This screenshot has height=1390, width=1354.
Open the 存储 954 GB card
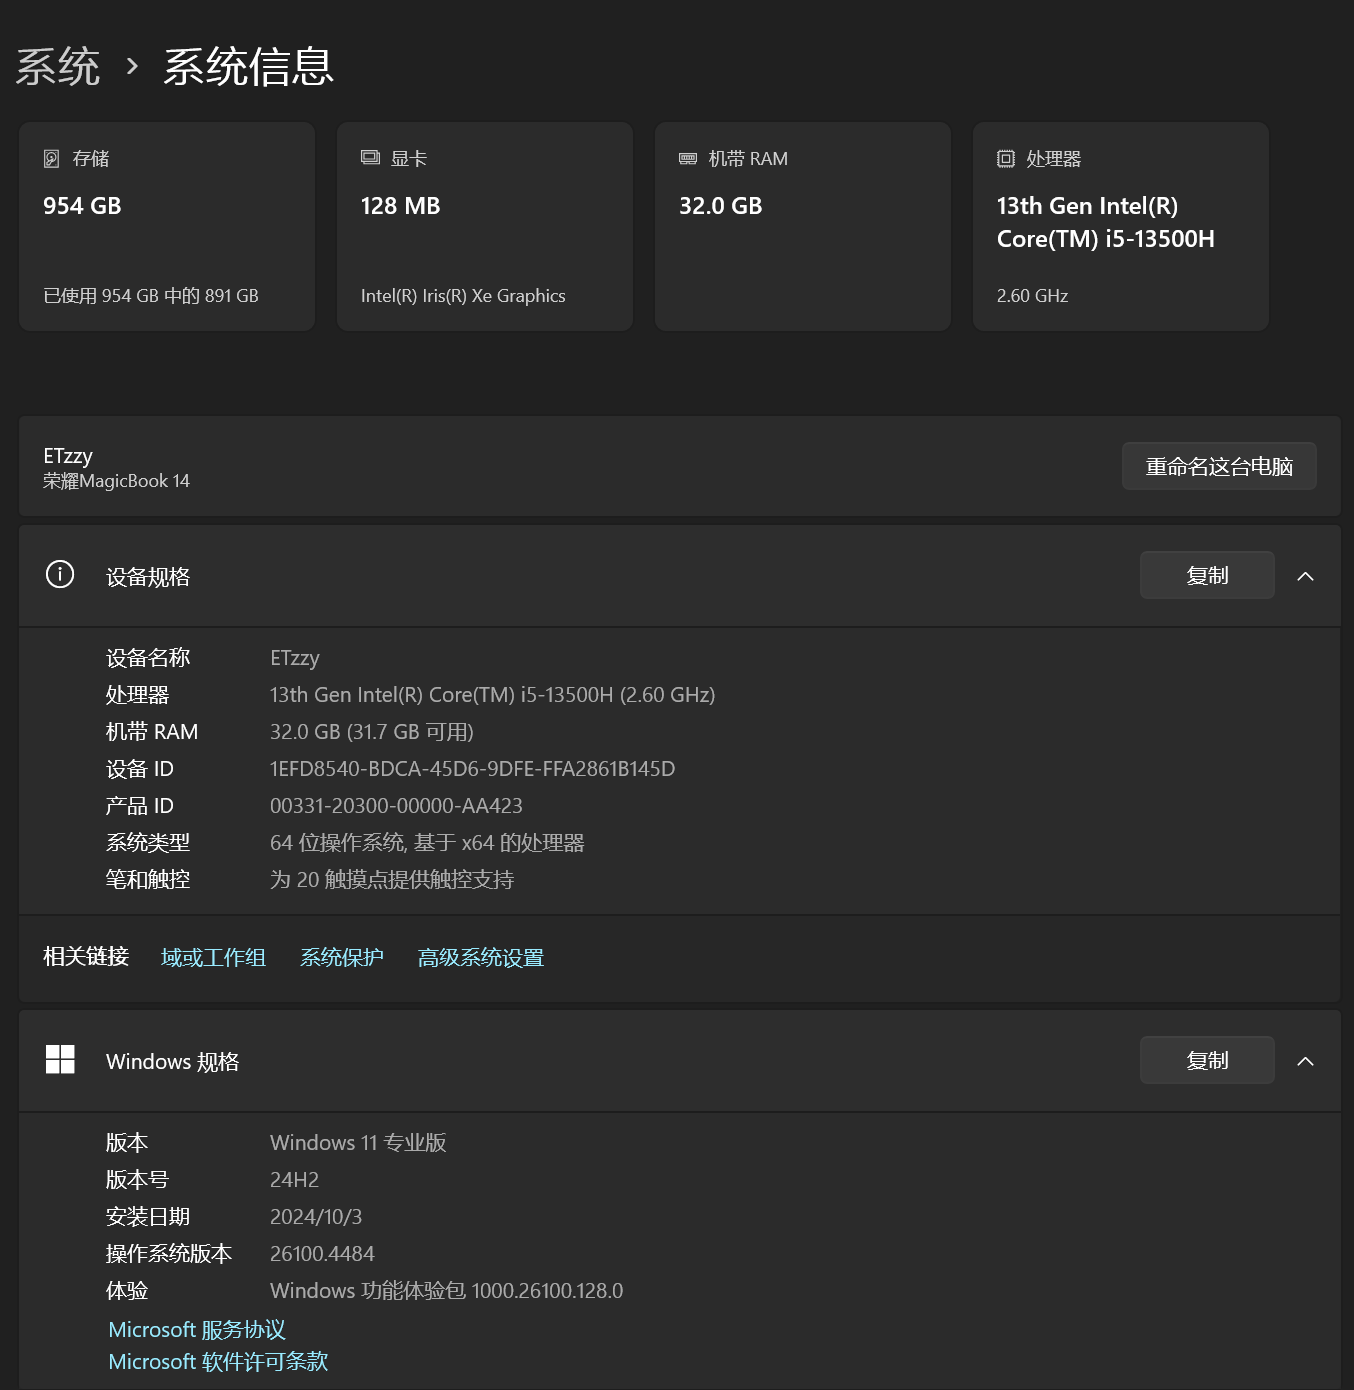point(167,227)
